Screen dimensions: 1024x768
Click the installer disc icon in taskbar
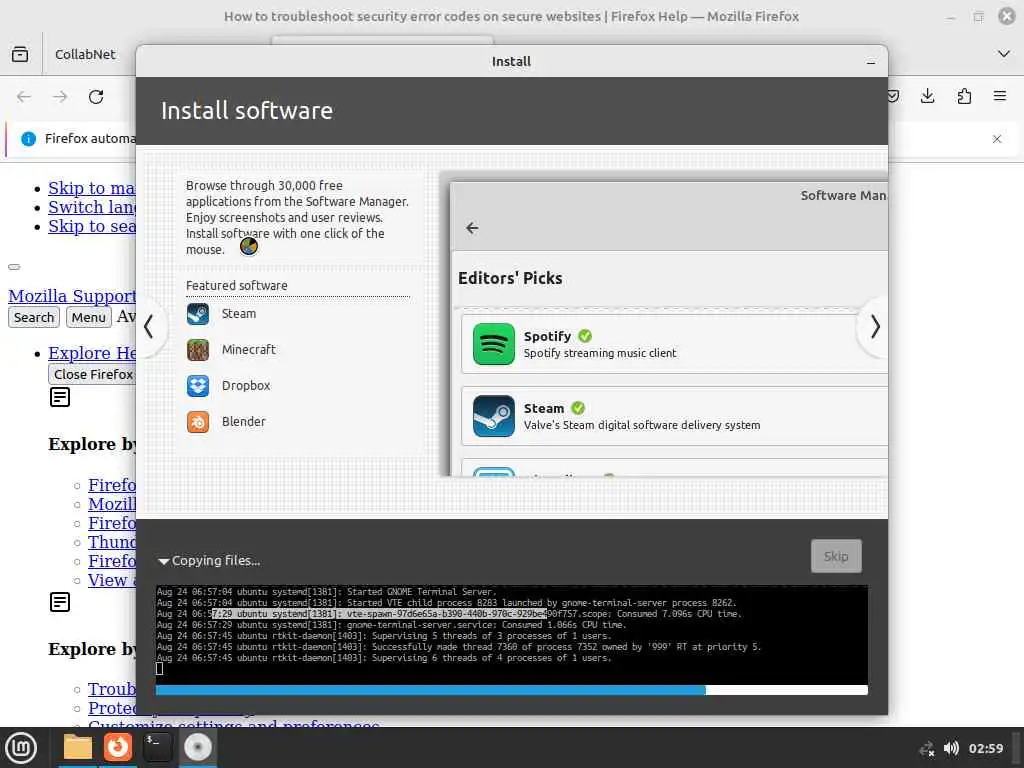click(x=198, y=747)
